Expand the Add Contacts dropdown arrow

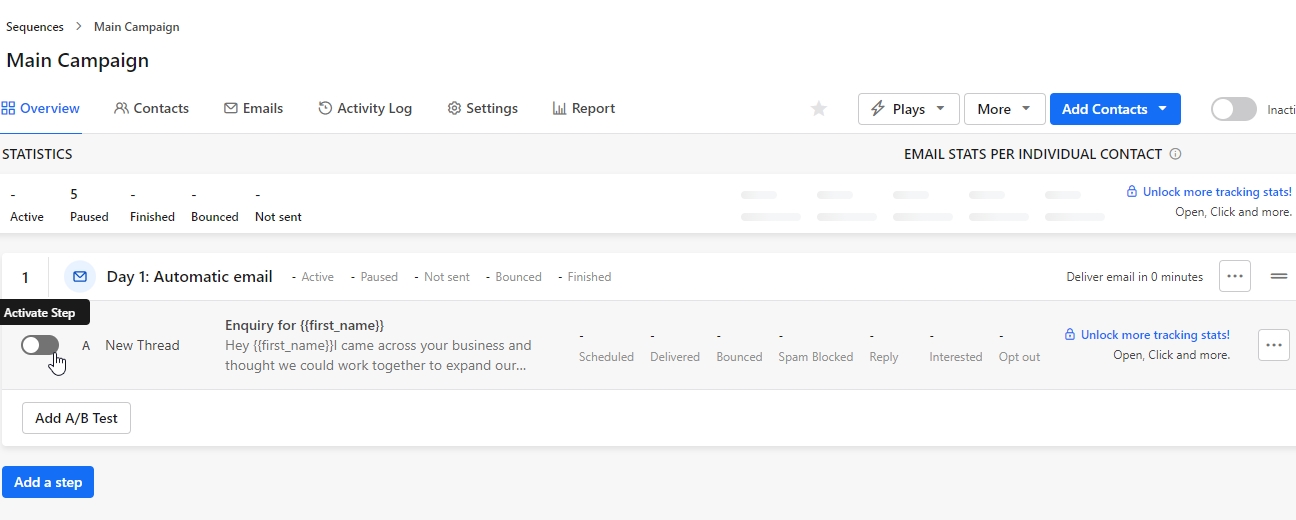[x=1162, y=109]
